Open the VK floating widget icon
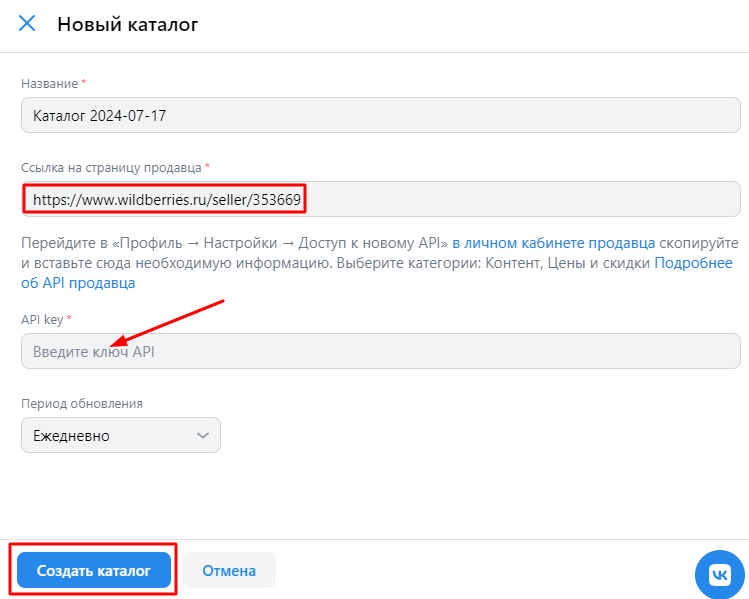 click(x=719, y=574)
